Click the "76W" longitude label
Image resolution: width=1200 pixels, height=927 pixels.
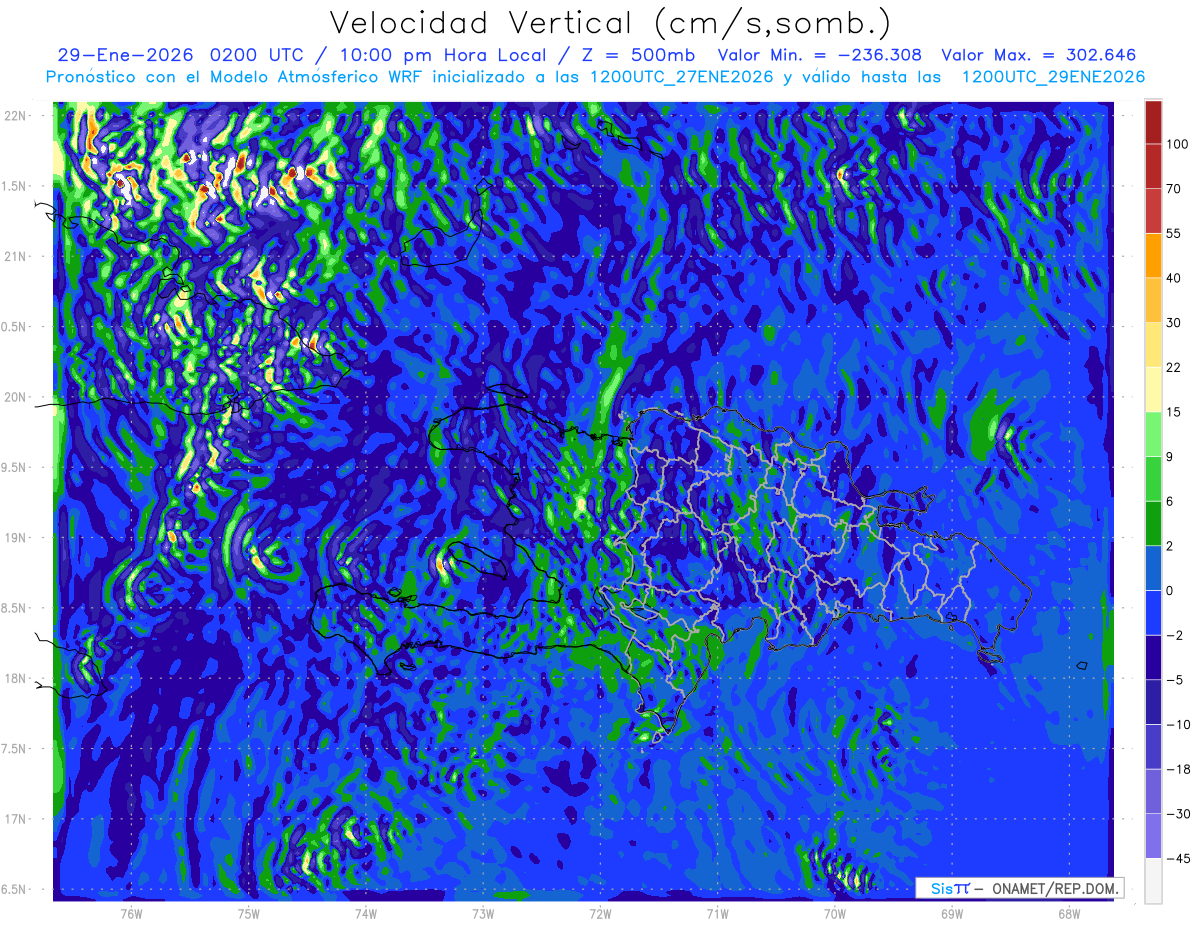point(131,914)
